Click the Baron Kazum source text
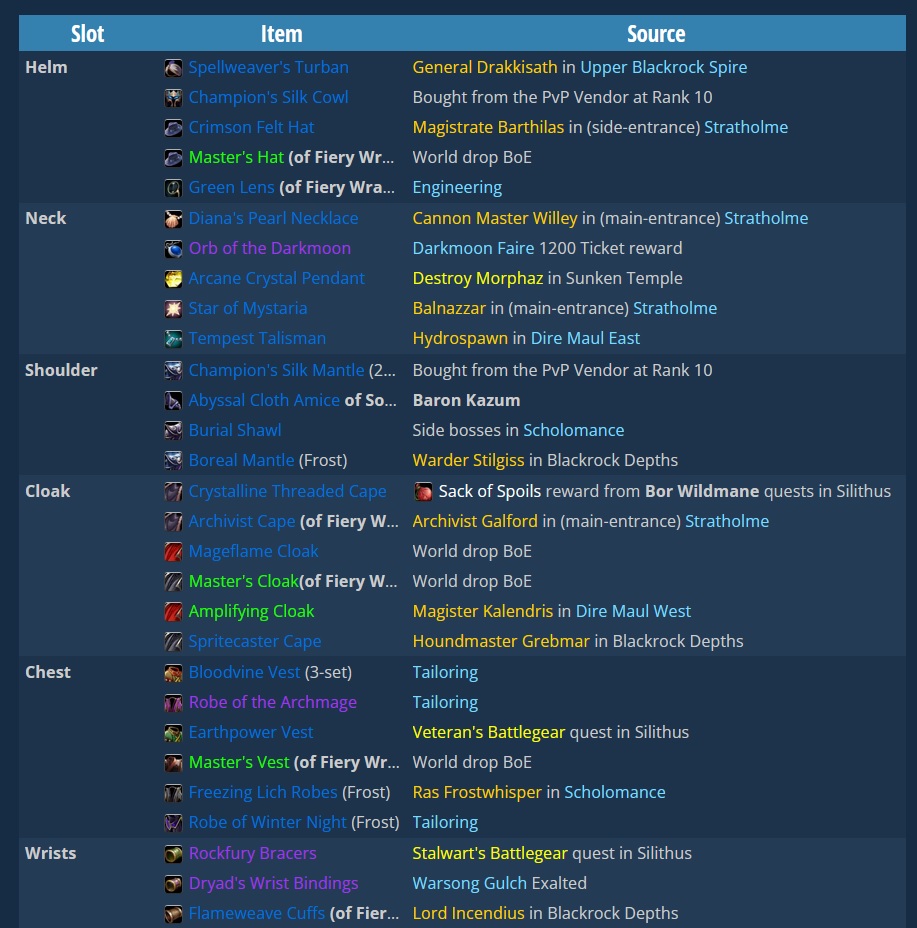 (x=466, y=400)
